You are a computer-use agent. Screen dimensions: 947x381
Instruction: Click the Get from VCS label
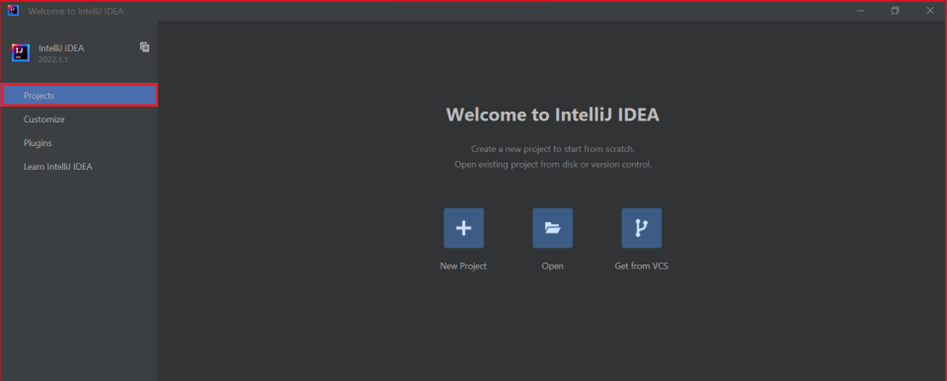(x=641, y=266)
